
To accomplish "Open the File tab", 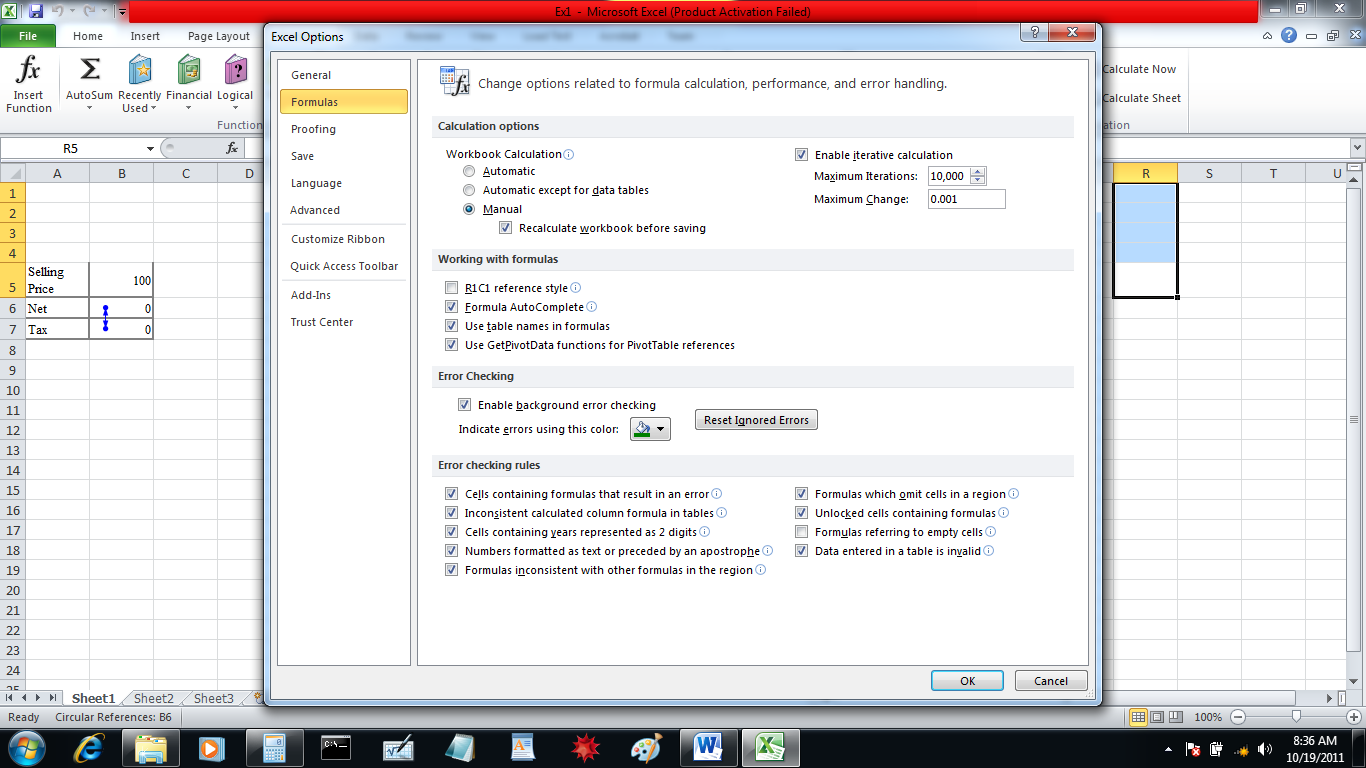I will (x=28, y=36).
